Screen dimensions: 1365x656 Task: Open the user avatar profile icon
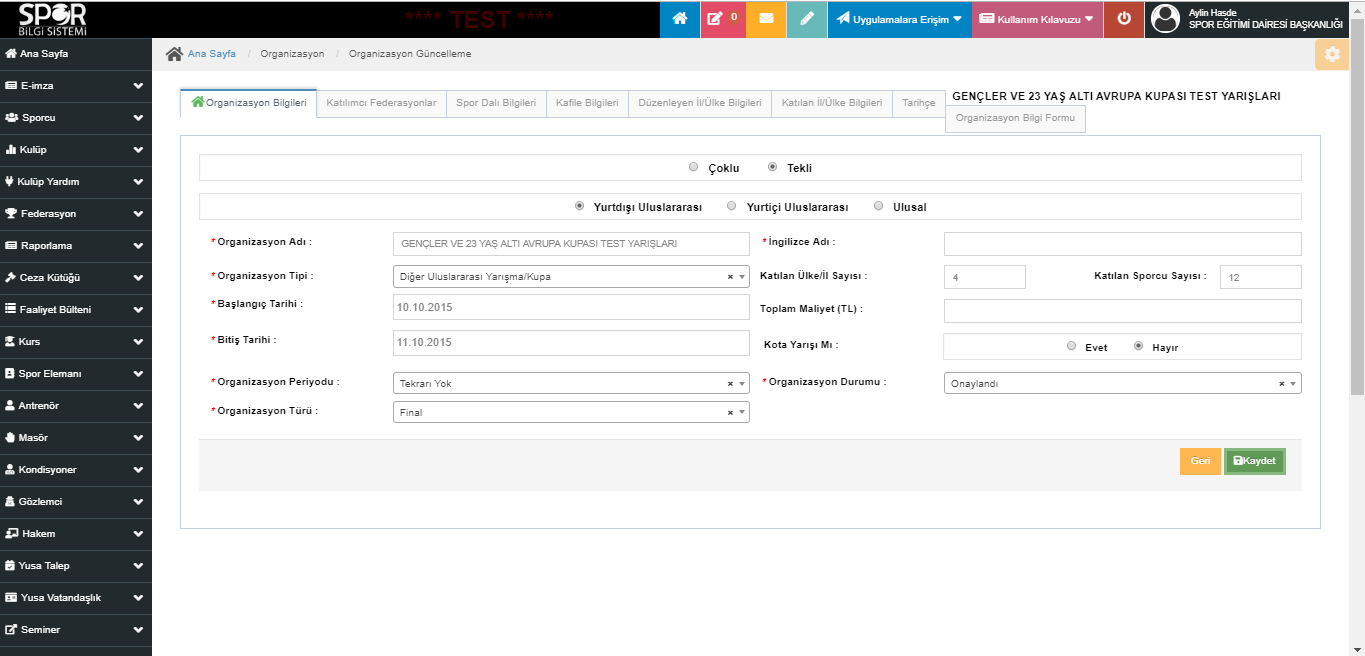click(1165, 19)
